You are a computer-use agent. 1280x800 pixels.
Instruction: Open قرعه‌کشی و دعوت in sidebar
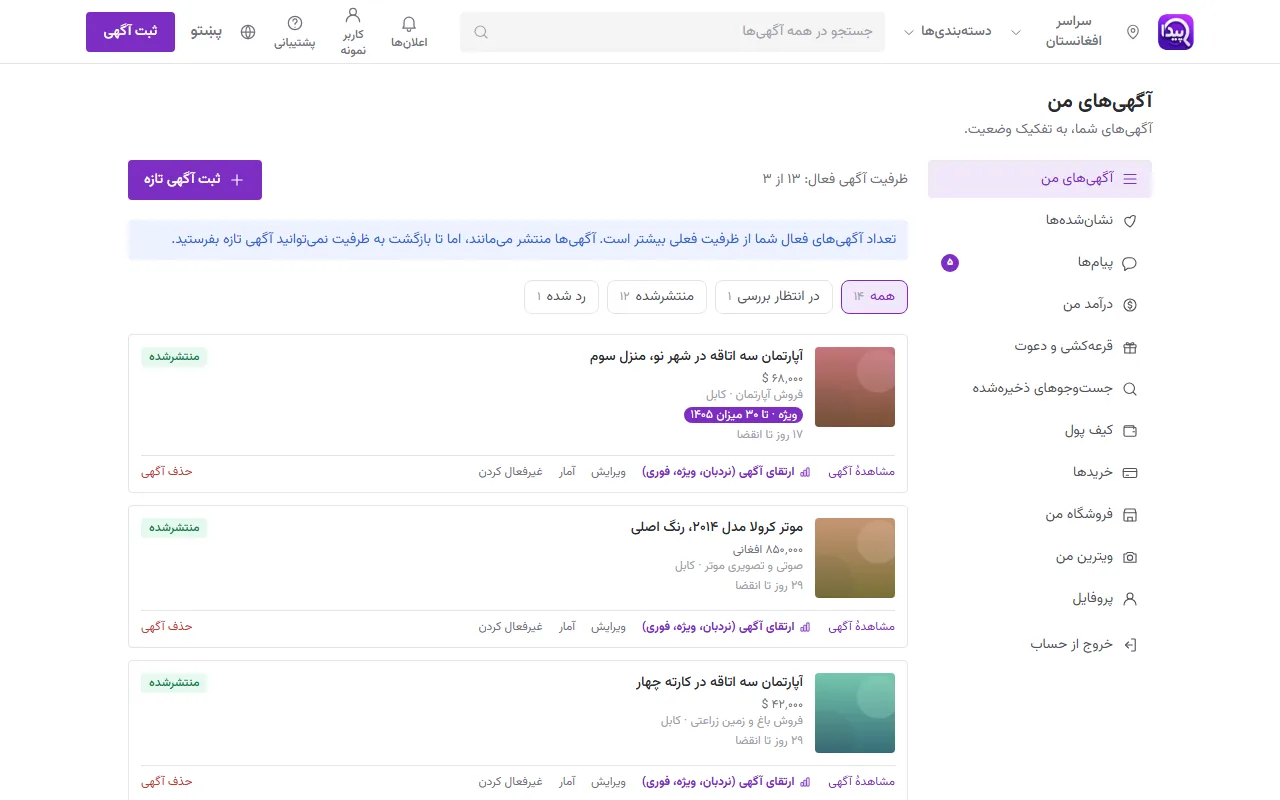tap(1040, 346)
